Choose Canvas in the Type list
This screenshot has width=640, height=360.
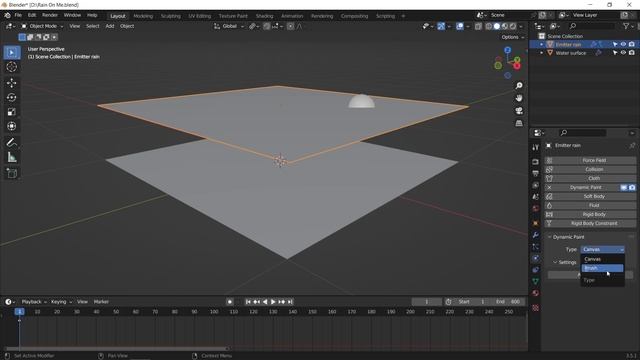602,259
